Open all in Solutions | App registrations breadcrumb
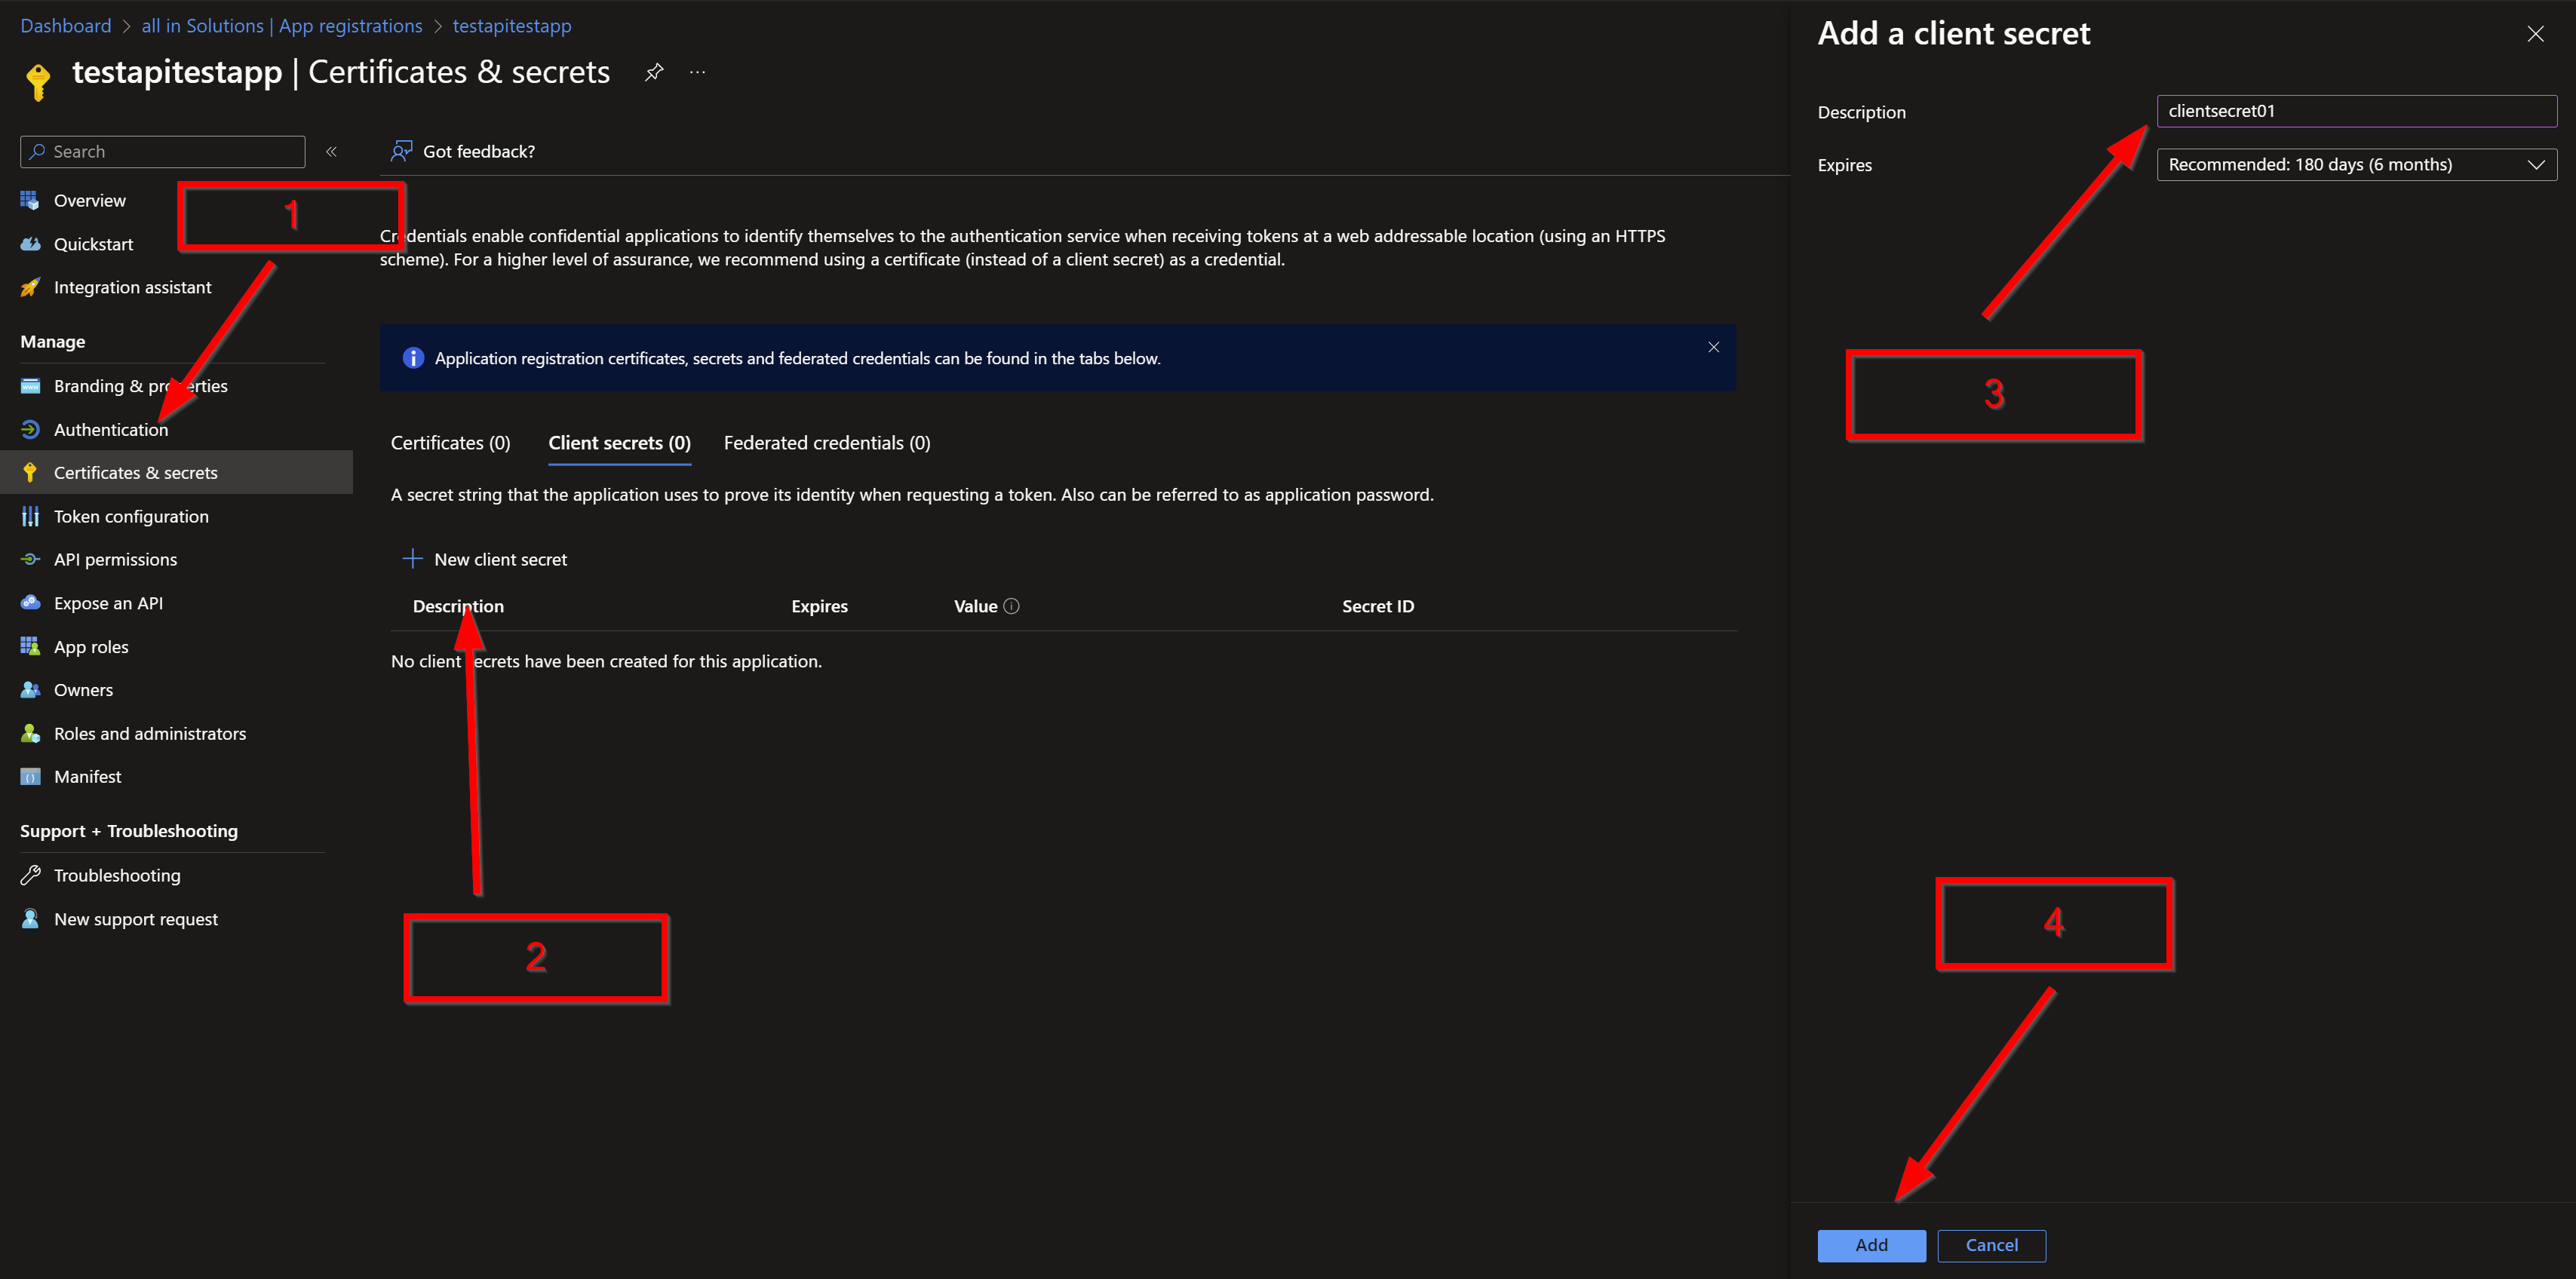The height and width of the screenshot is (1279, 2576). pos(282,26)
